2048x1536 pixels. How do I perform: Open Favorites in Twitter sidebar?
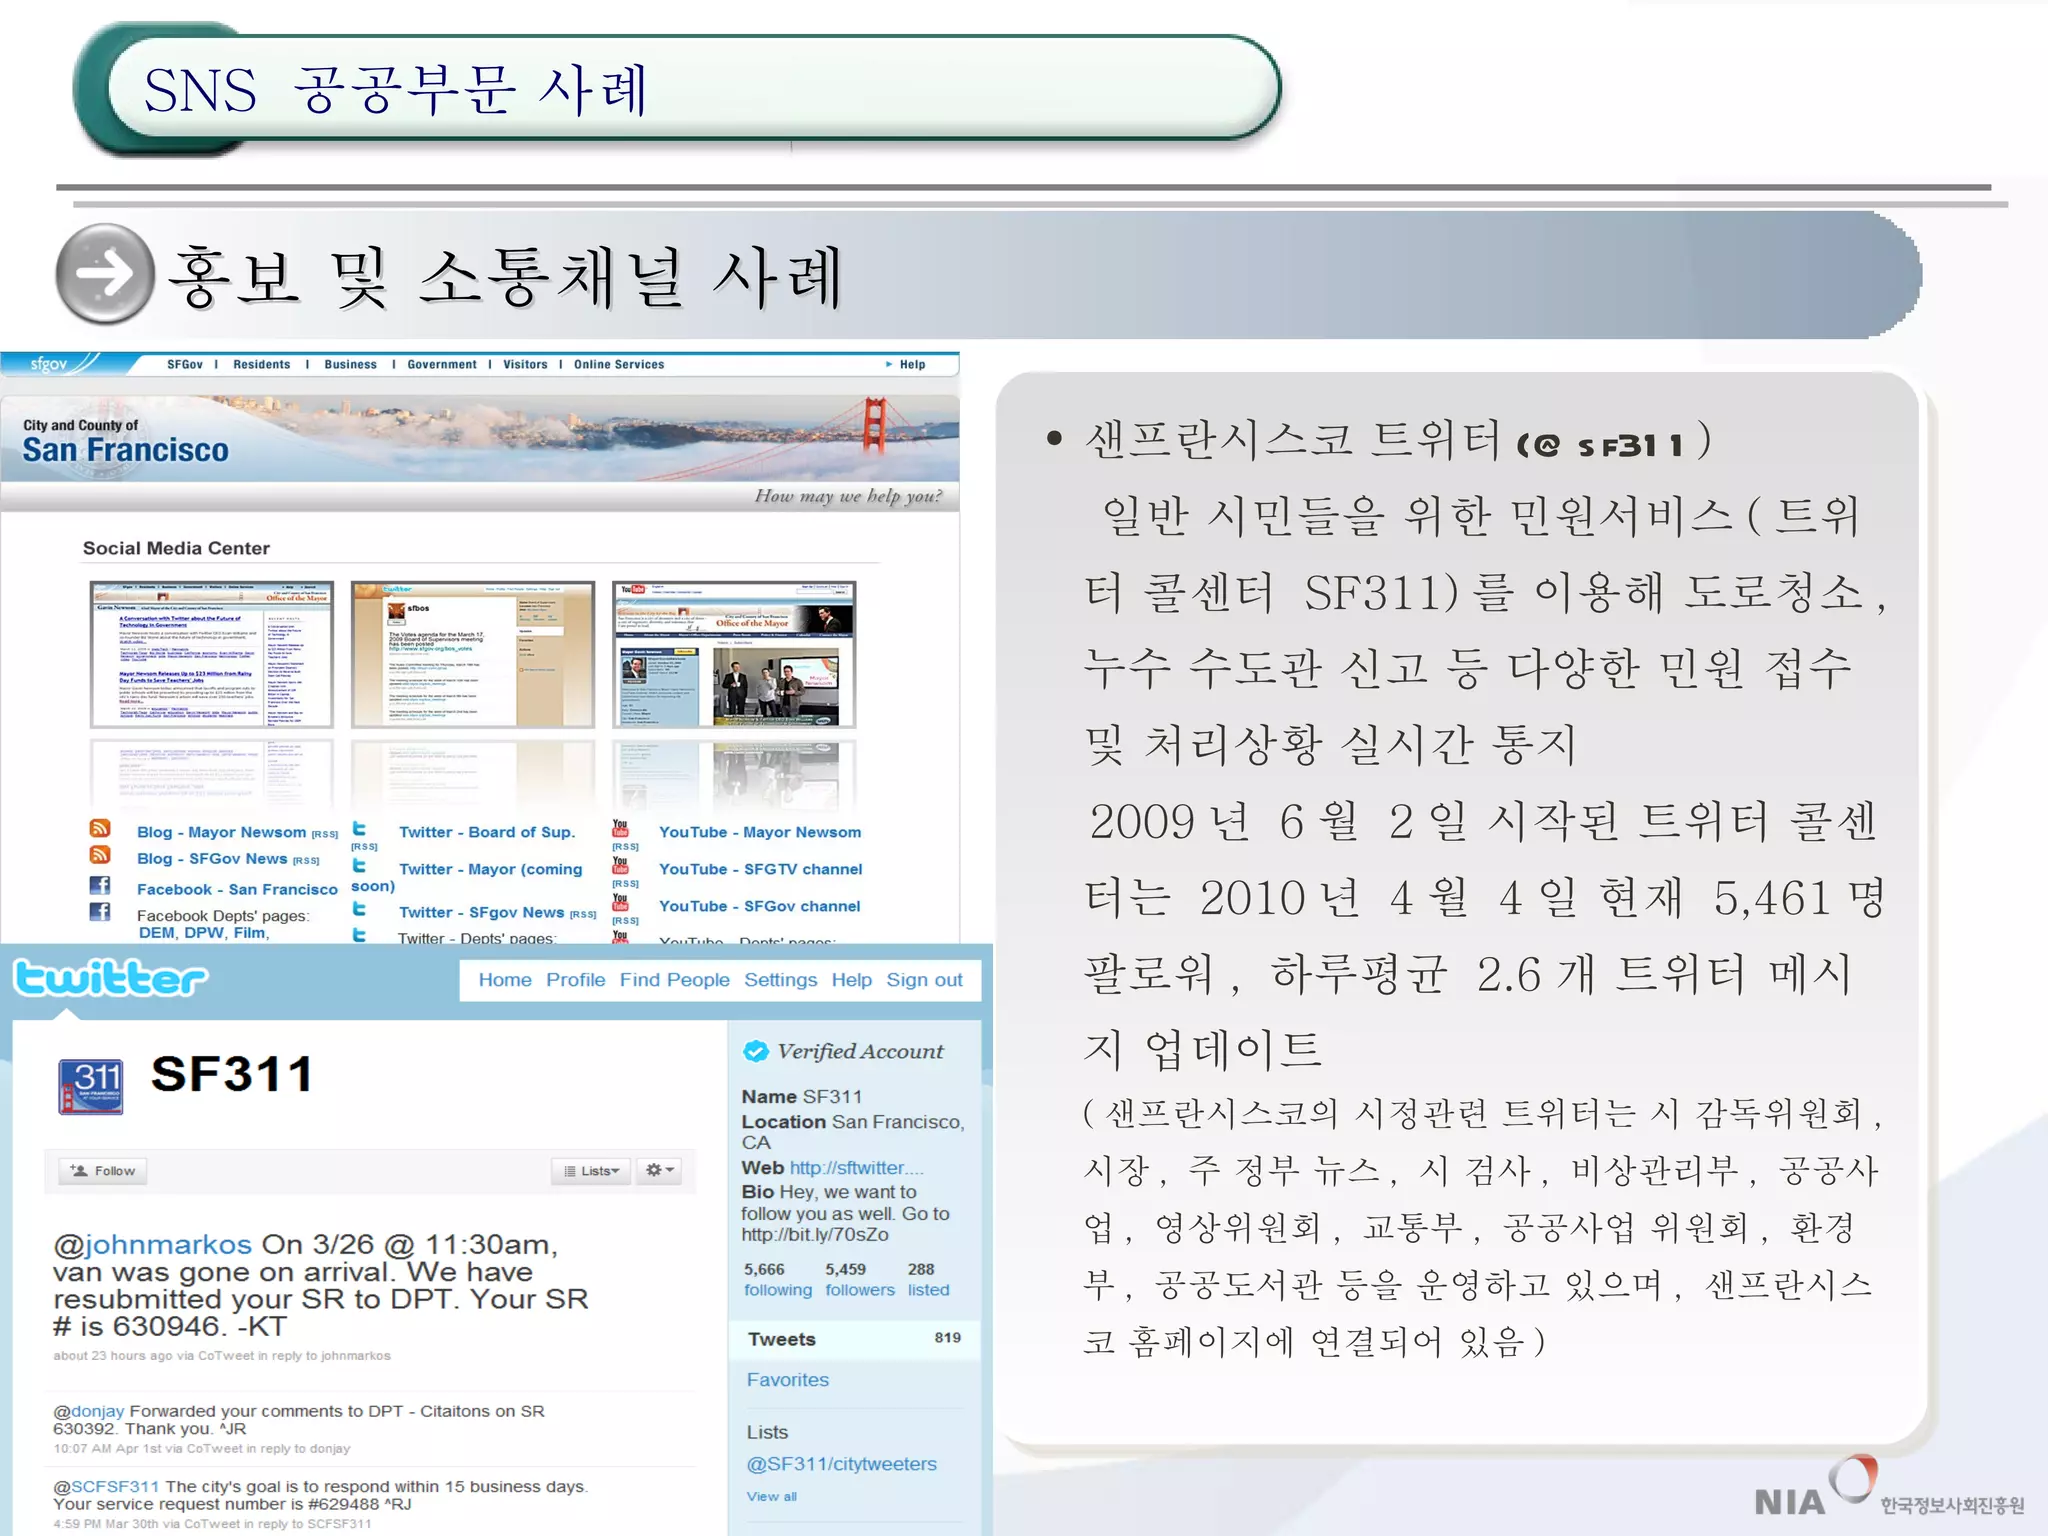(x=788, y=1380)
